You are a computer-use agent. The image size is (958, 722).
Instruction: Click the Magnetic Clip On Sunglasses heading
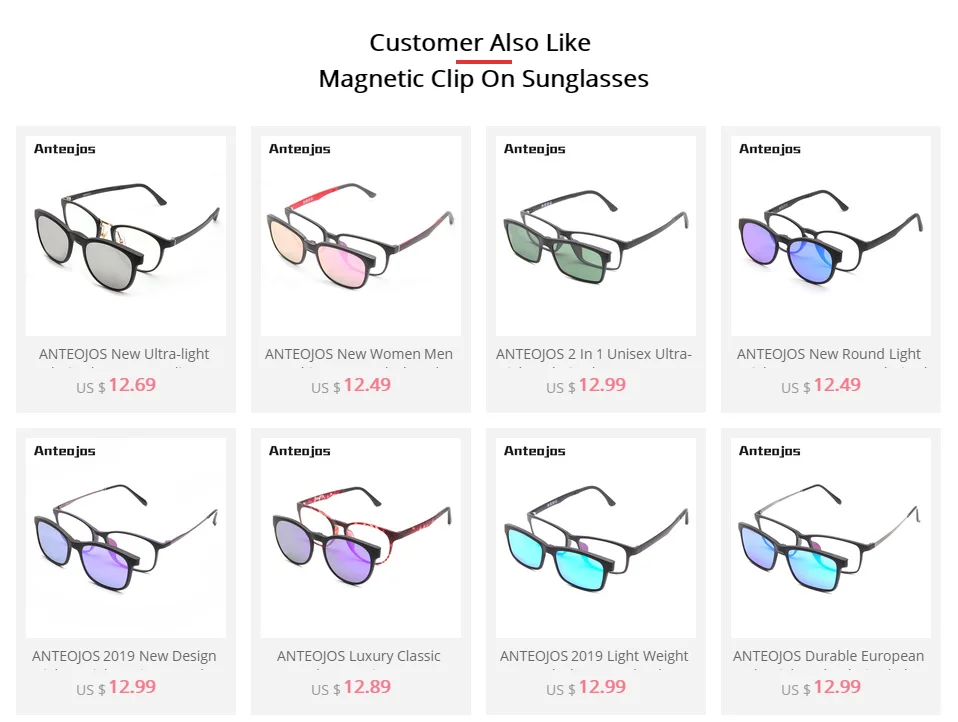click(x=483, y=79)
